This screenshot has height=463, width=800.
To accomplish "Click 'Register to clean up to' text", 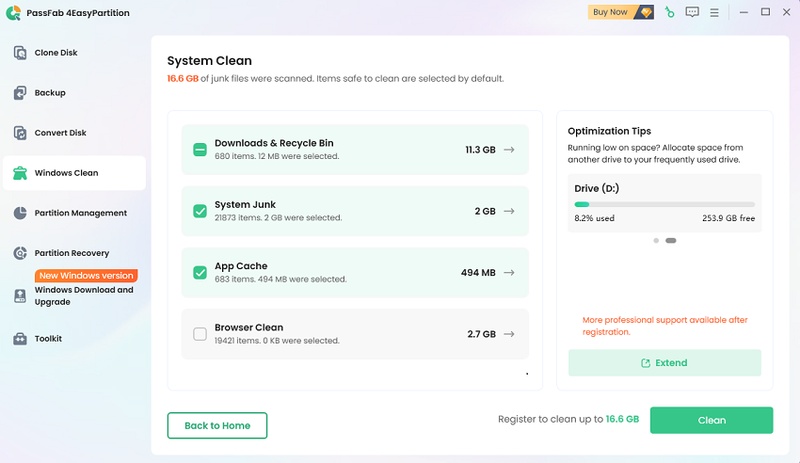I will tap(551, 419).
